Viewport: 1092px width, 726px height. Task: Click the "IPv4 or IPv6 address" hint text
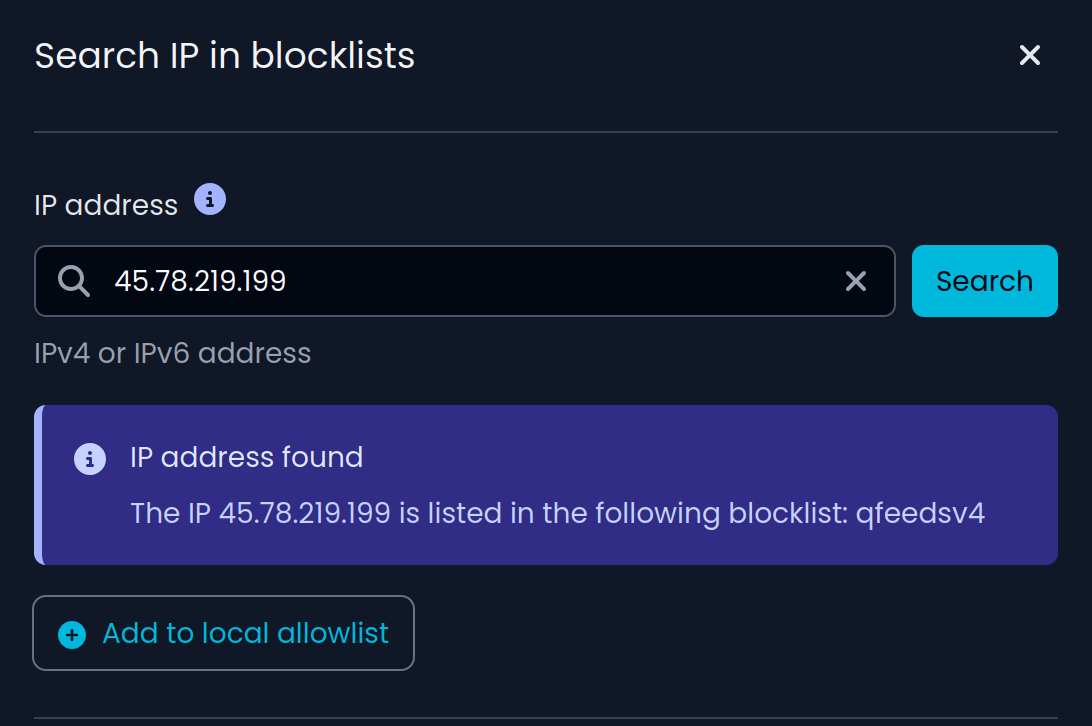172,353
